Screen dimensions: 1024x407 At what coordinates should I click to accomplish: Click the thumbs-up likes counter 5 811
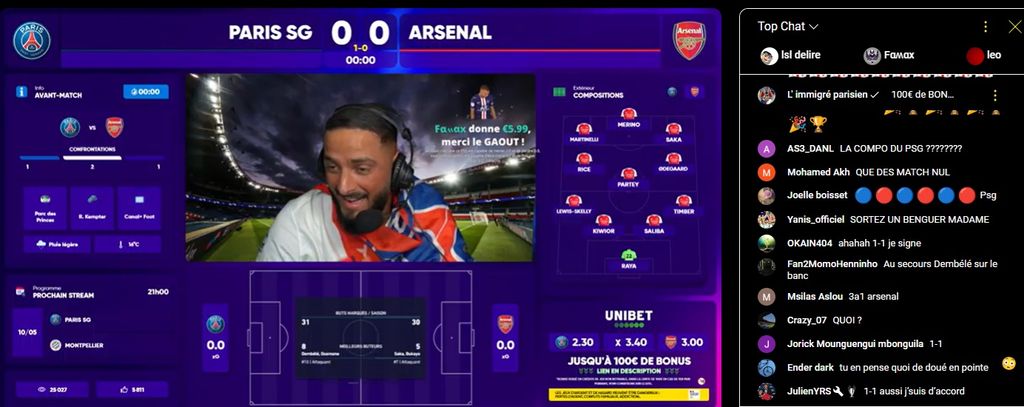pos(133,389)
